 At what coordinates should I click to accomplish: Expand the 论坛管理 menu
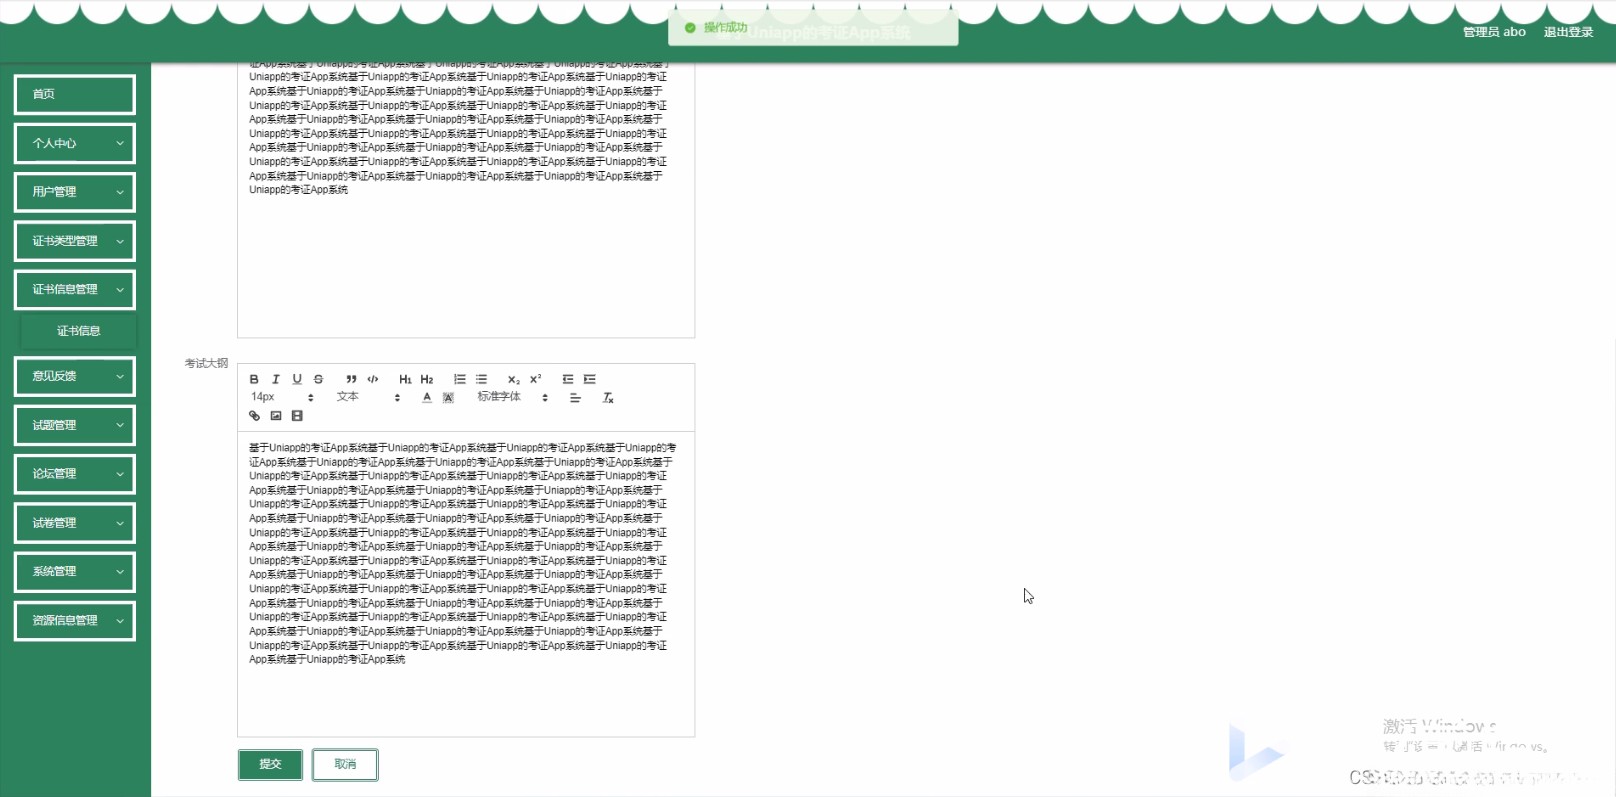pyautogui.click(x=75, y=474)
